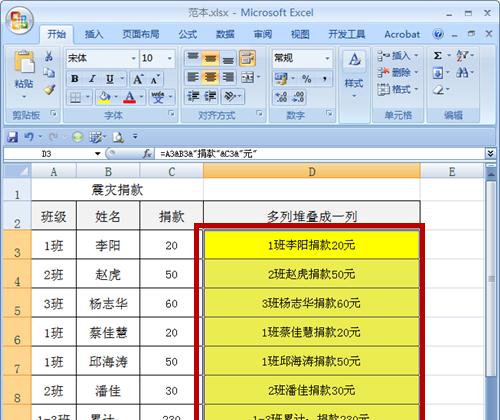Image resolution: width=500 pixels, height=420 pixels.
Task: Apply cell borders icon
Action: click(x=75, y=98)
